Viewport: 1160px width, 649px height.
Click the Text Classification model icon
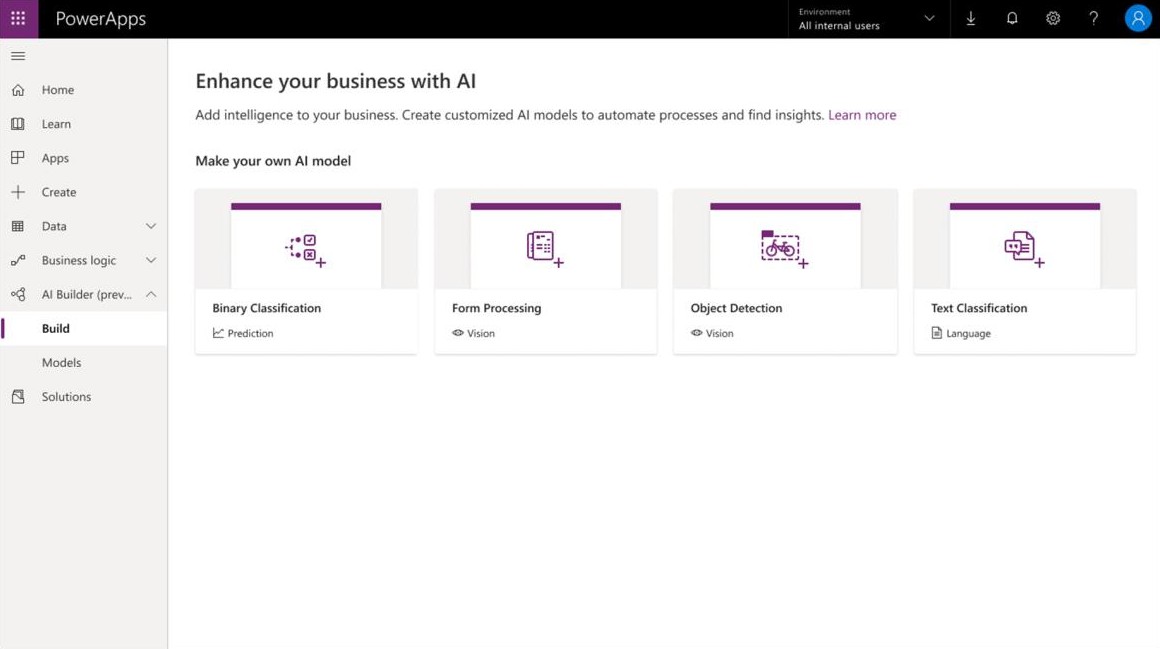pyautogui.click(x=1025, y=249)
